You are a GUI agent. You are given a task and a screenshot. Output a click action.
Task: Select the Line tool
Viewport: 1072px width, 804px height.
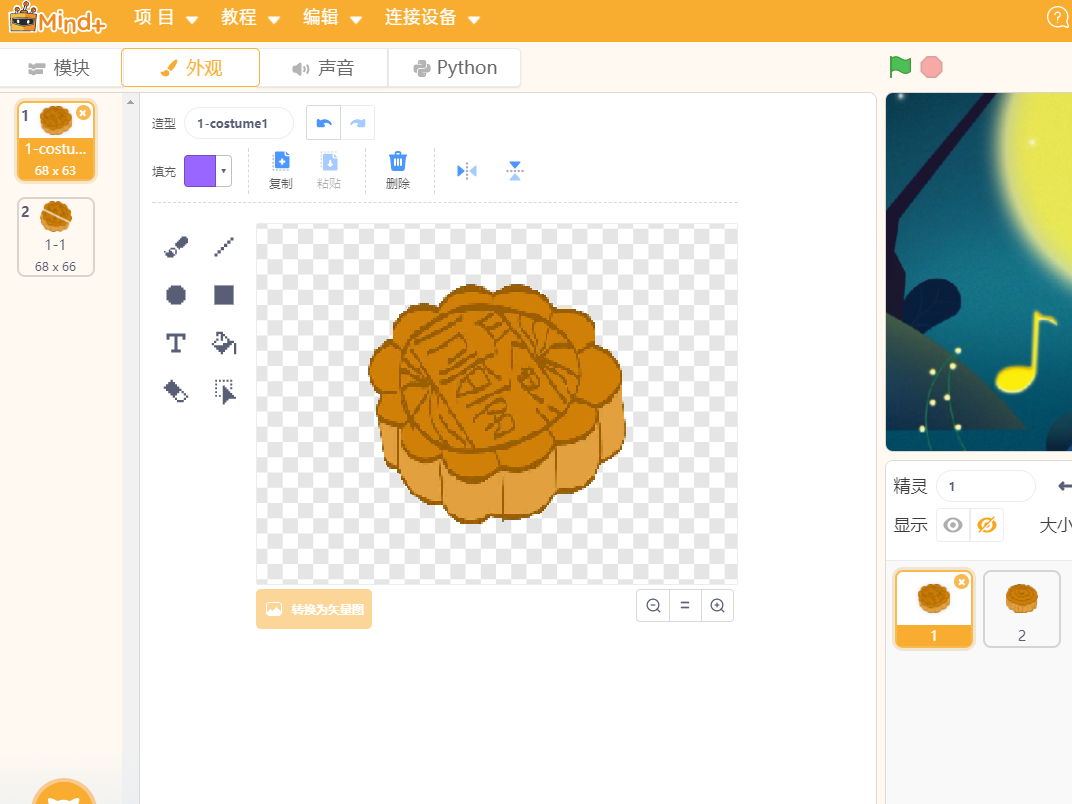224,247
